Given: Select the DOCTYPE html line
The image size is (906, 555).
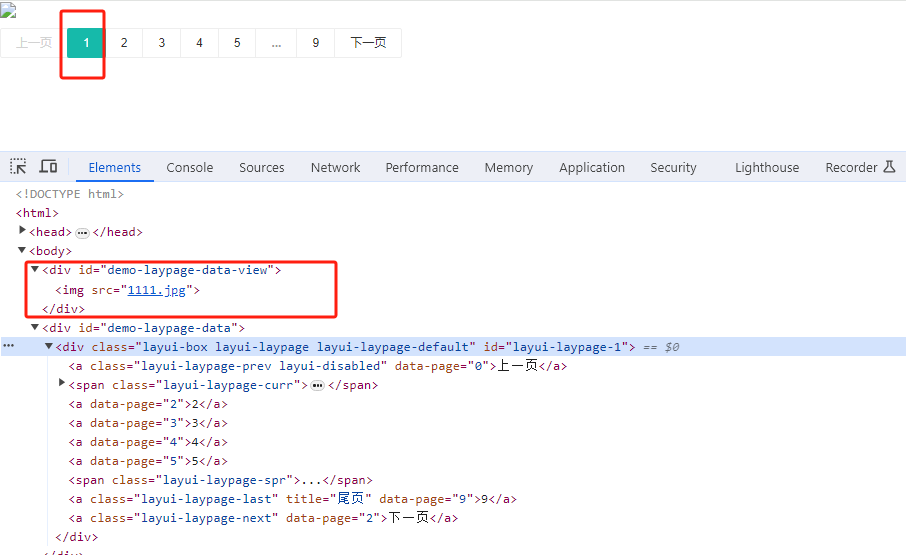Looking at the screenshot, I should [69, 194].
